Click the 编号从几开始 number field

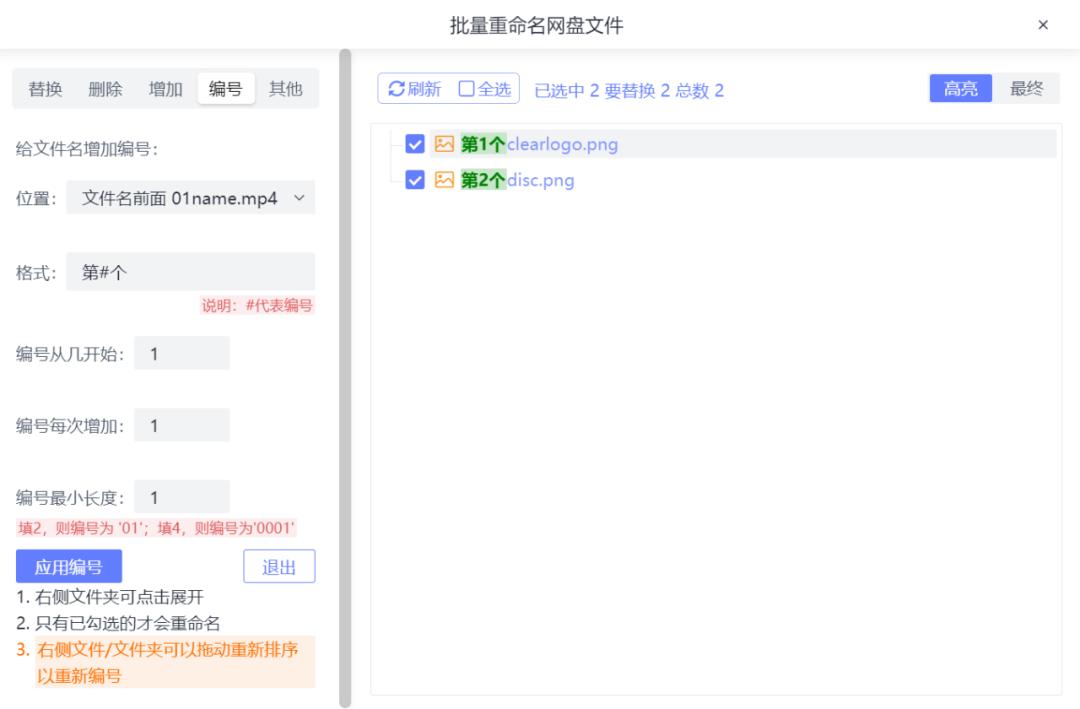(x=182, y=353)
